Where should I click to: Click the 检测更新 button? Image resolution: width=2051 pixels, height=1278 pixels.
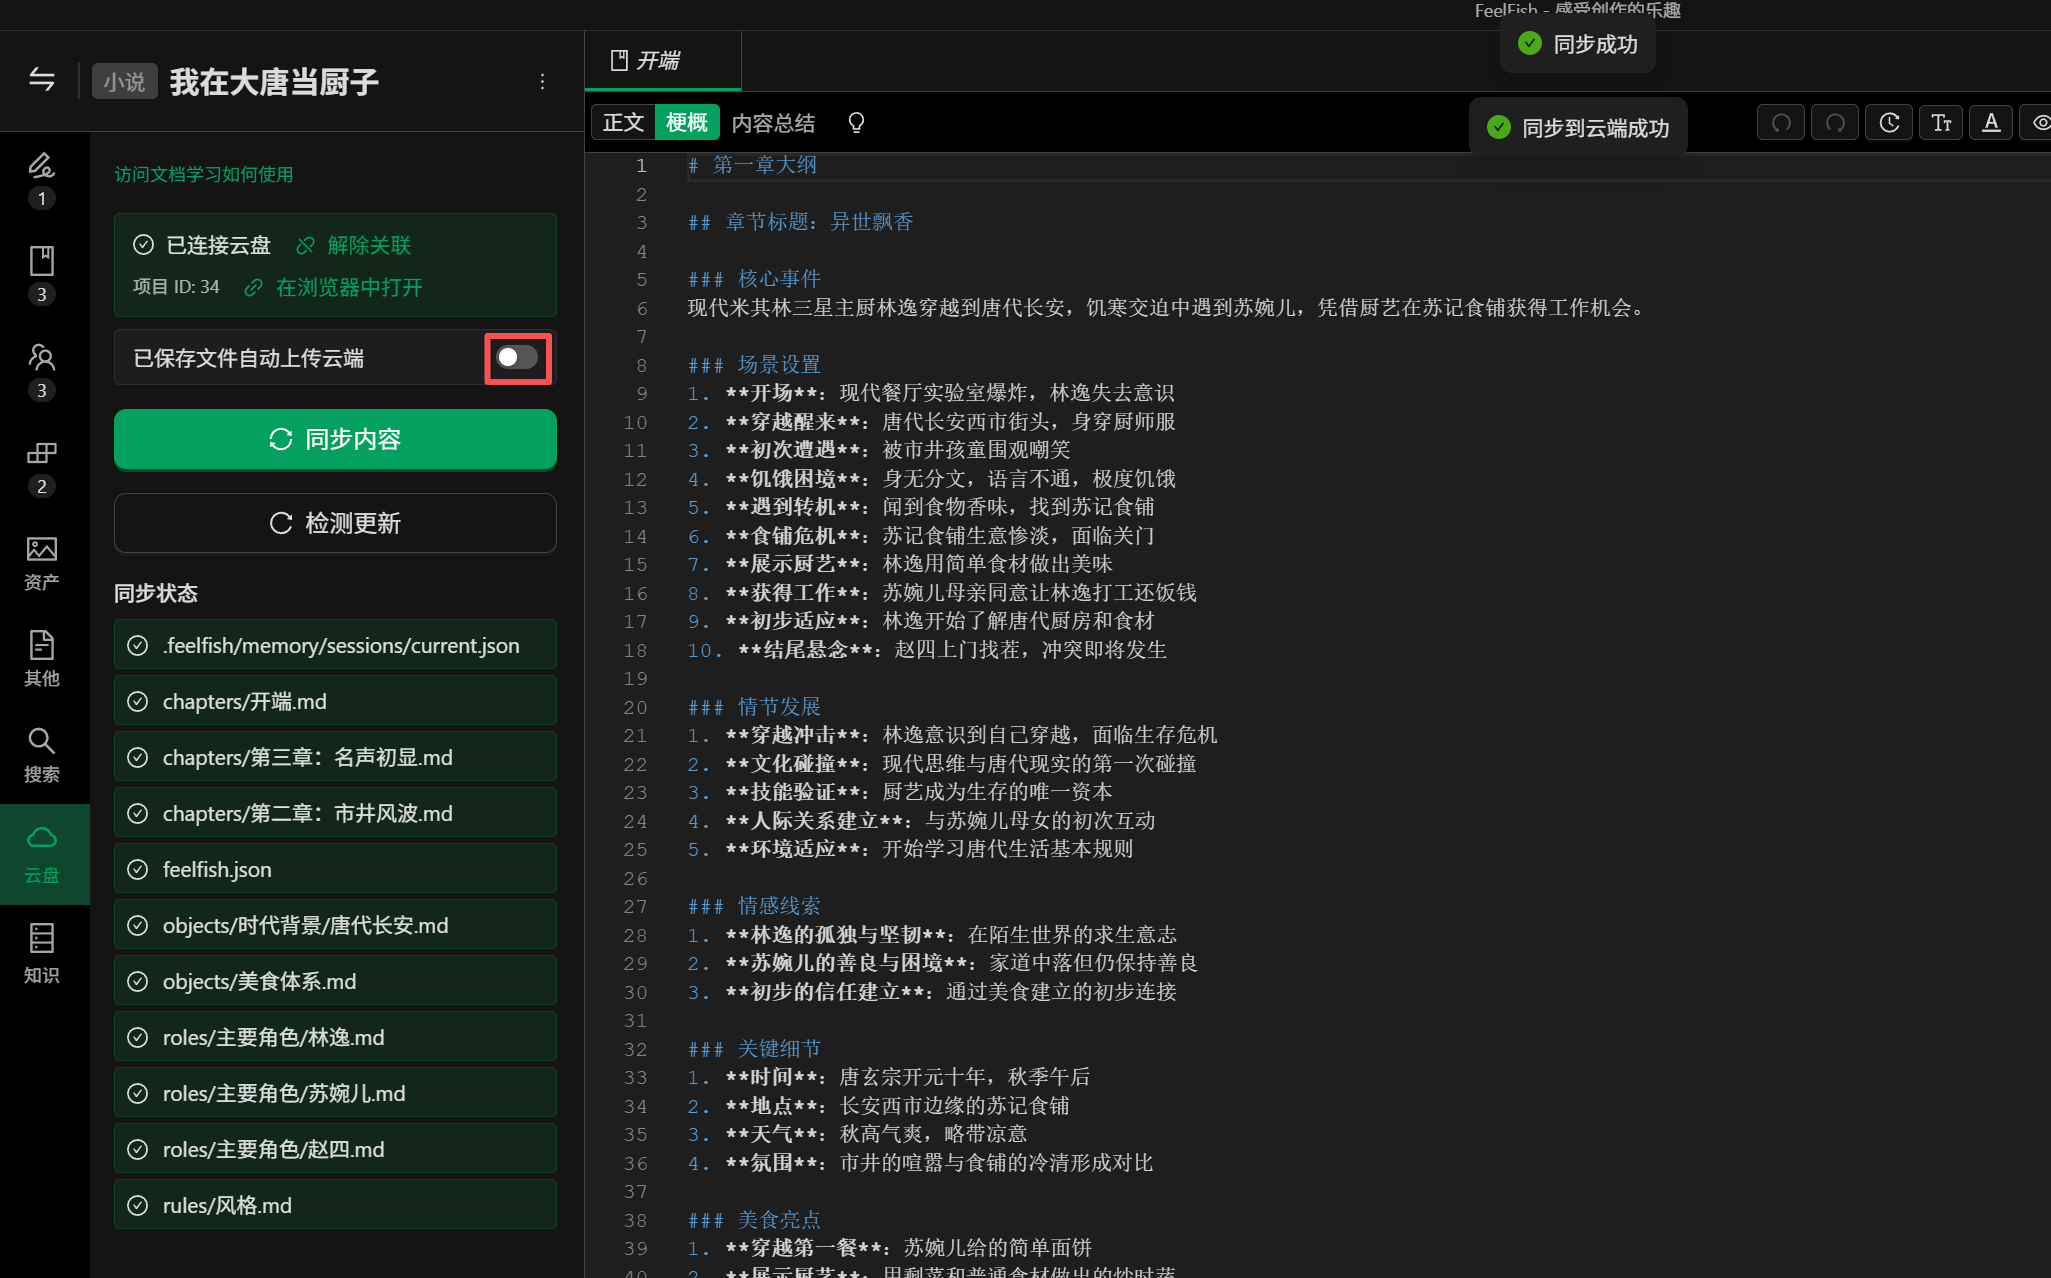[335, 523]
